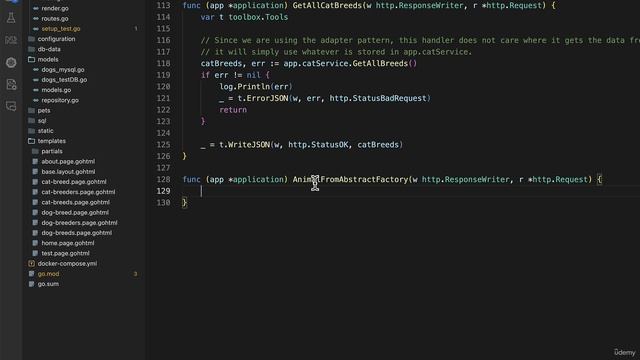Open the locked file icon view
This screenshot has height=360, width=640.
pos(11,84)
